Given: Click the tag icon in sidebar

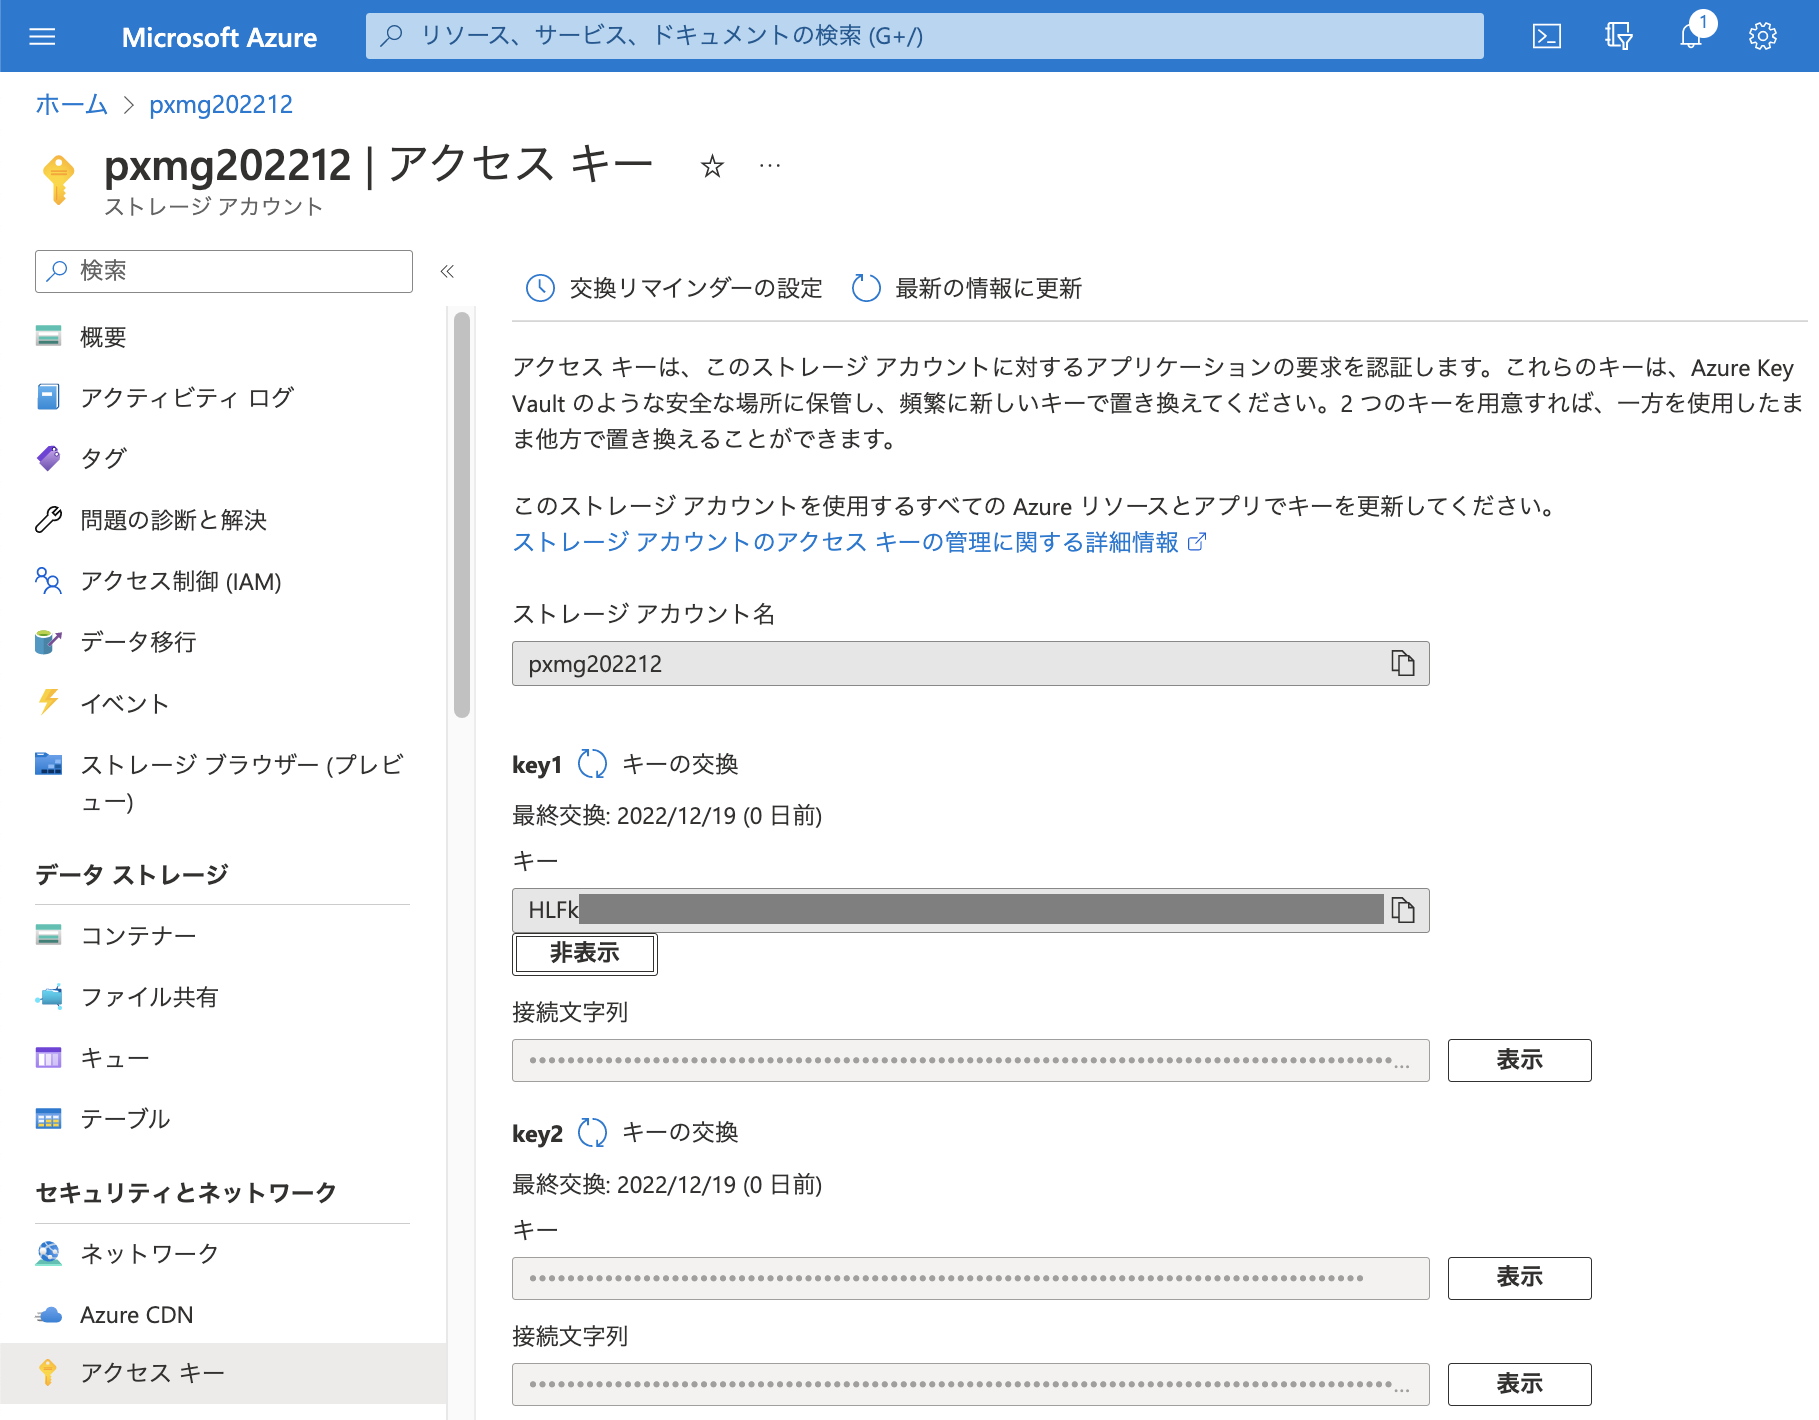Looking at the screenshot, I should point(48,458).
